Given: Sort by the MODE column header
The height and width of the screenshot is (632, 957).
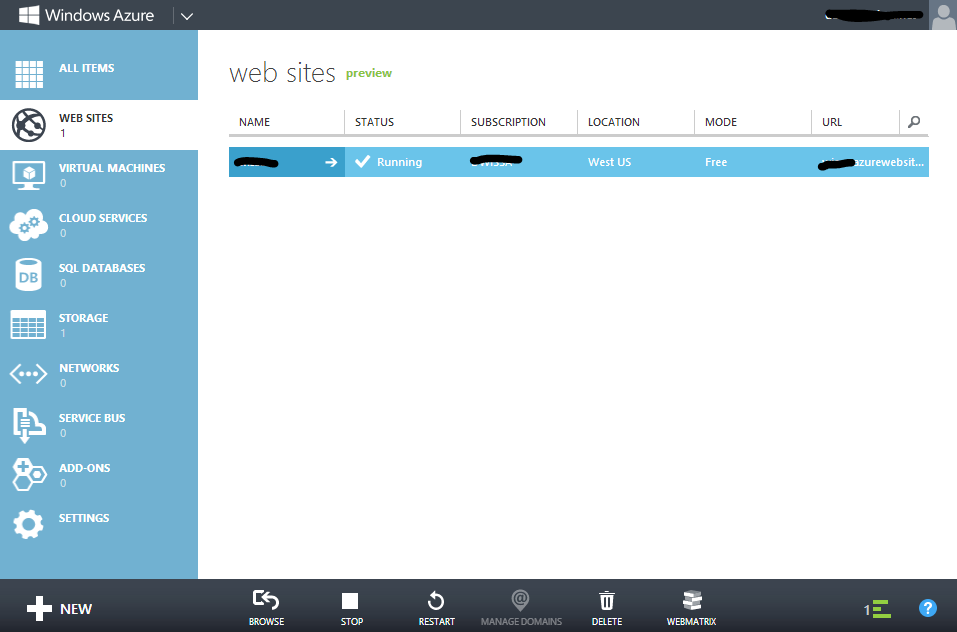Looking at the screenshot, I should [x=721, y=122].
